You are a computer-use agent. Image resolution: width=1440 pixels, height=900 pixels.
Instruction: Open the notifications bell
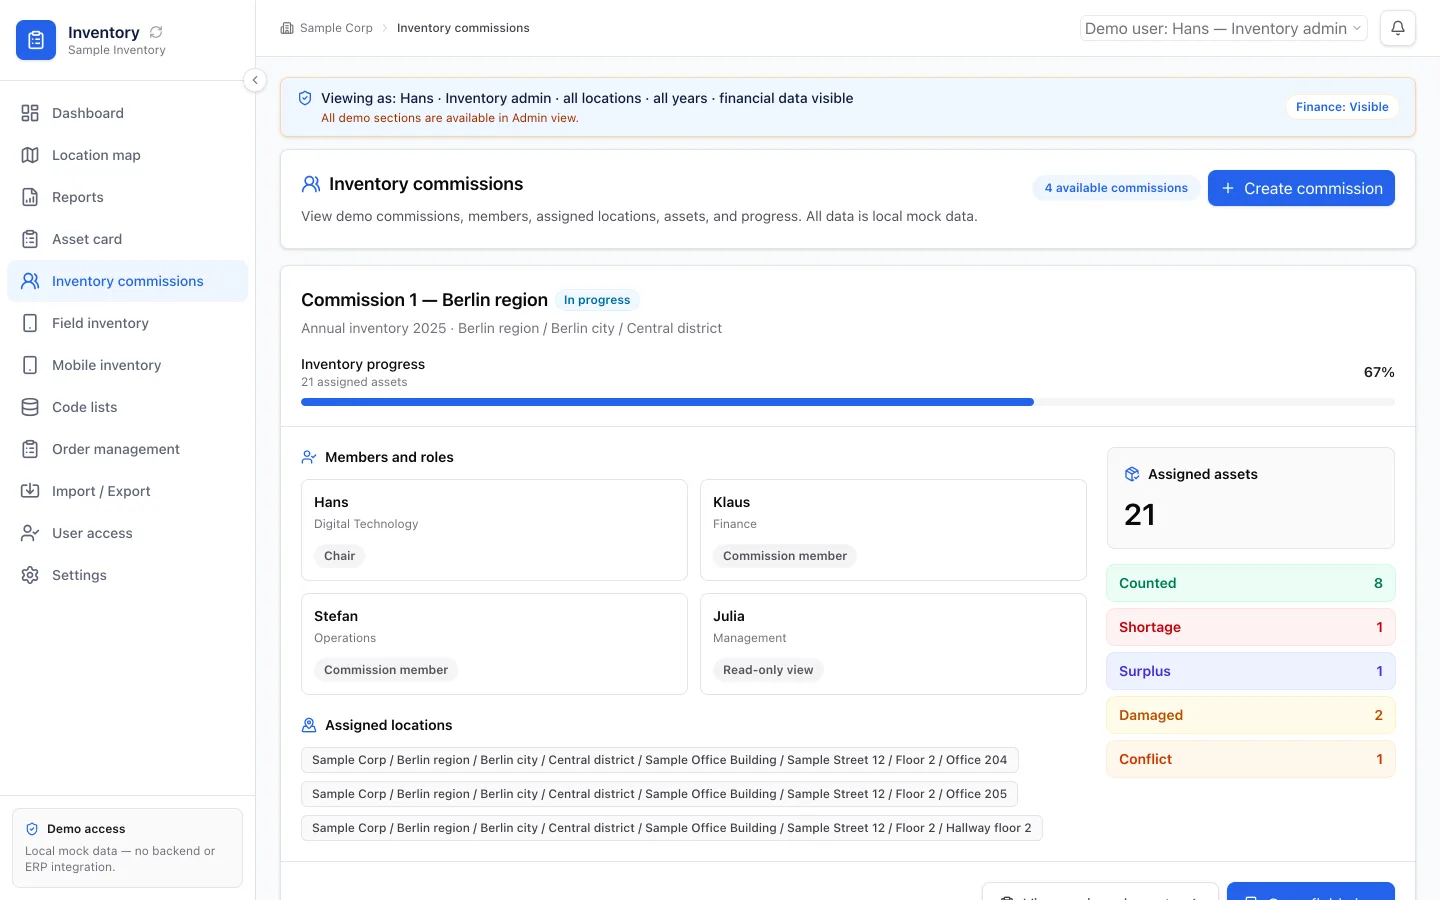[1398, 28]
